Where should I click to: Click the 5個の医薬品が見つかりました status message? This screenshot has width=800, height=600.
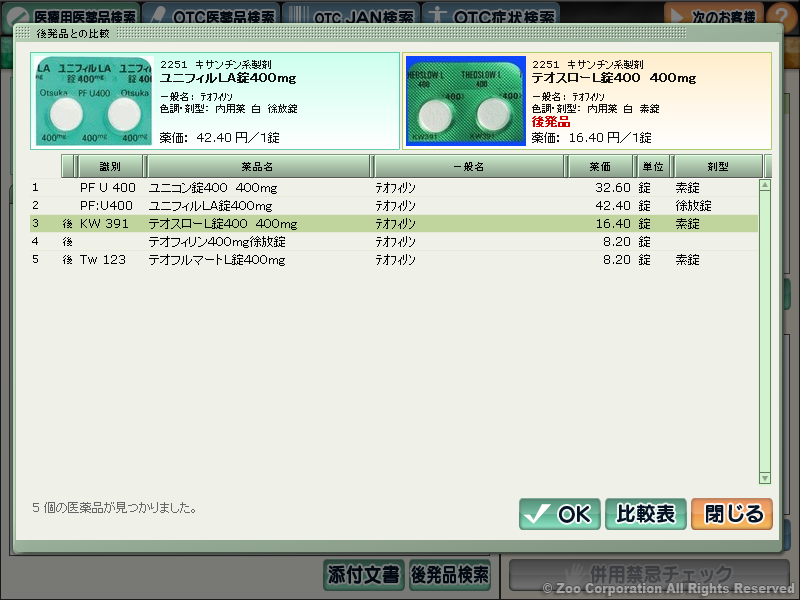pyautogui.click(x=114, y=508)
